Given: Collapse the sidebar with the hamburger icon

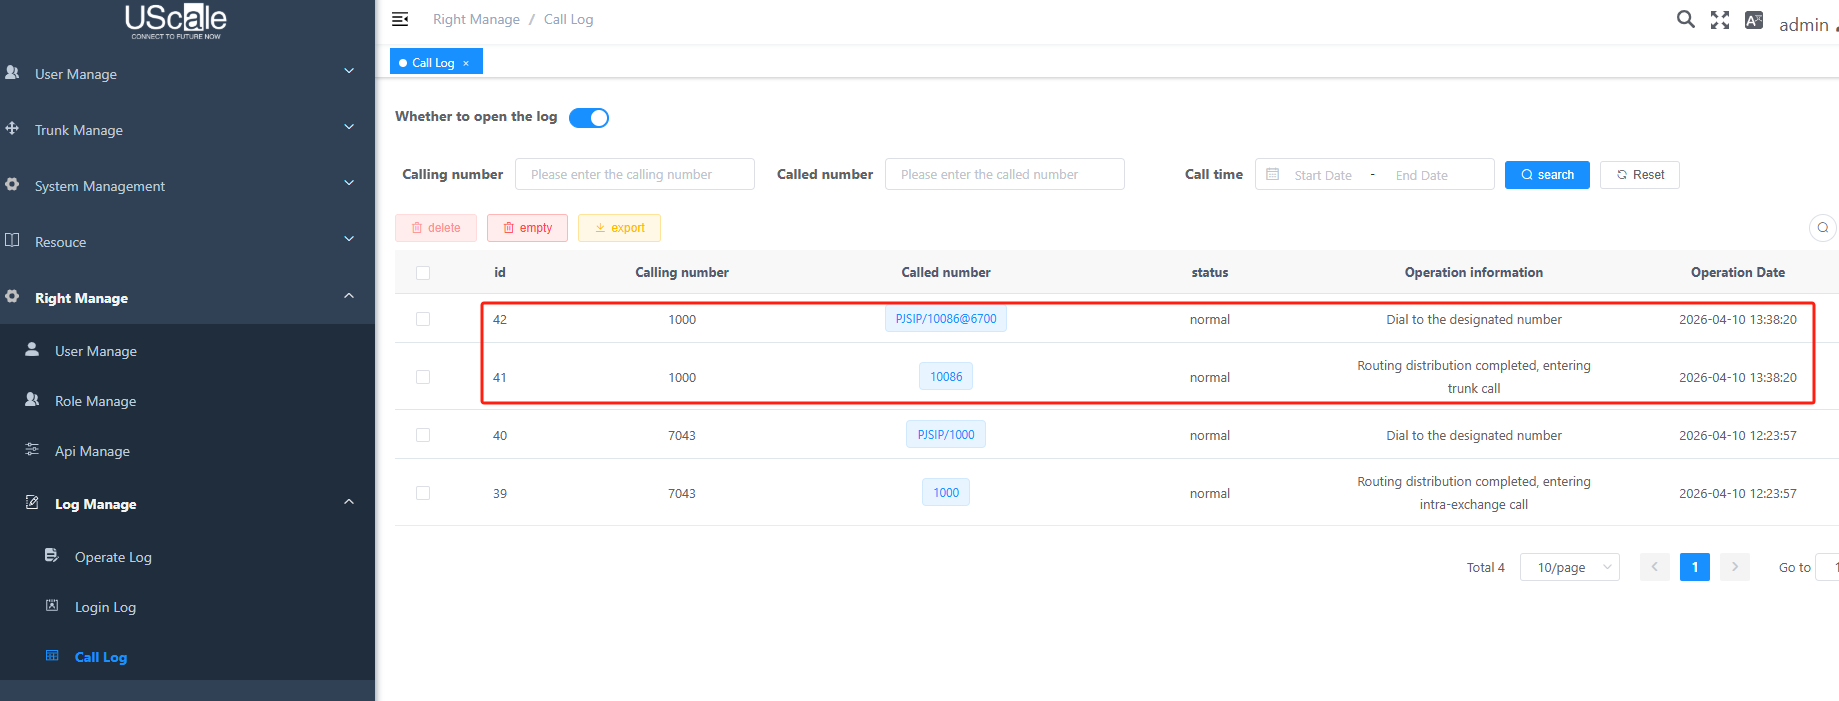Looking at the screenshot, I should click(x=400, y=19).
